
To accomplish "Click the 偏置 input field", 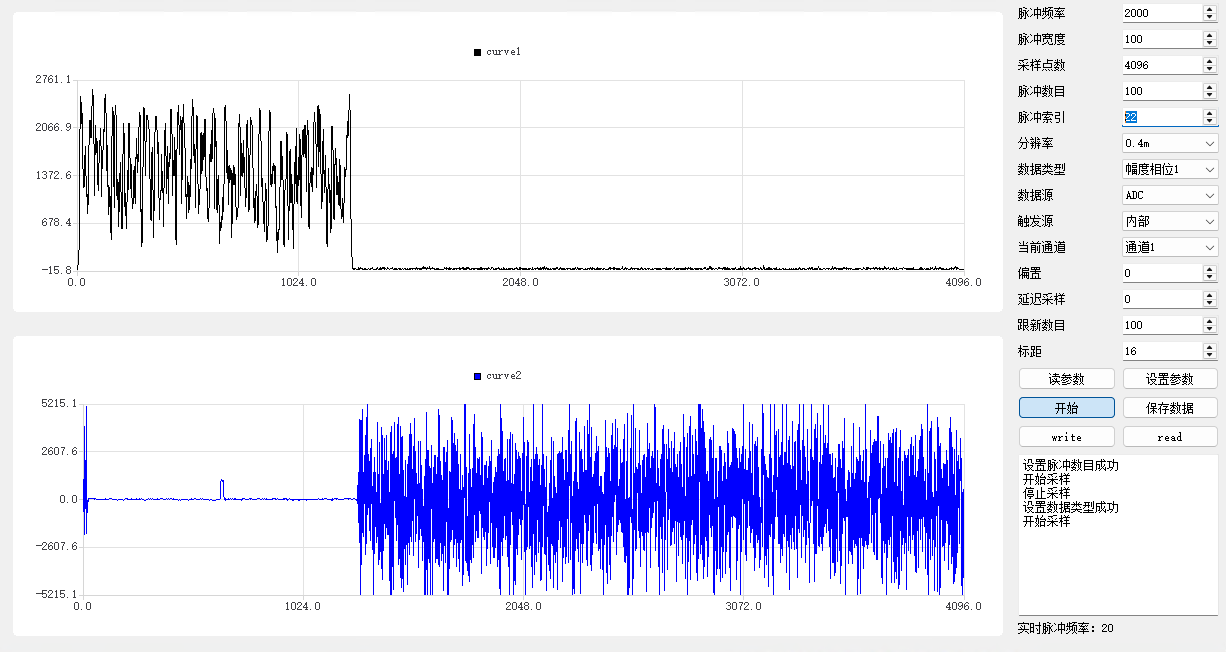I will coord(1160,273).
